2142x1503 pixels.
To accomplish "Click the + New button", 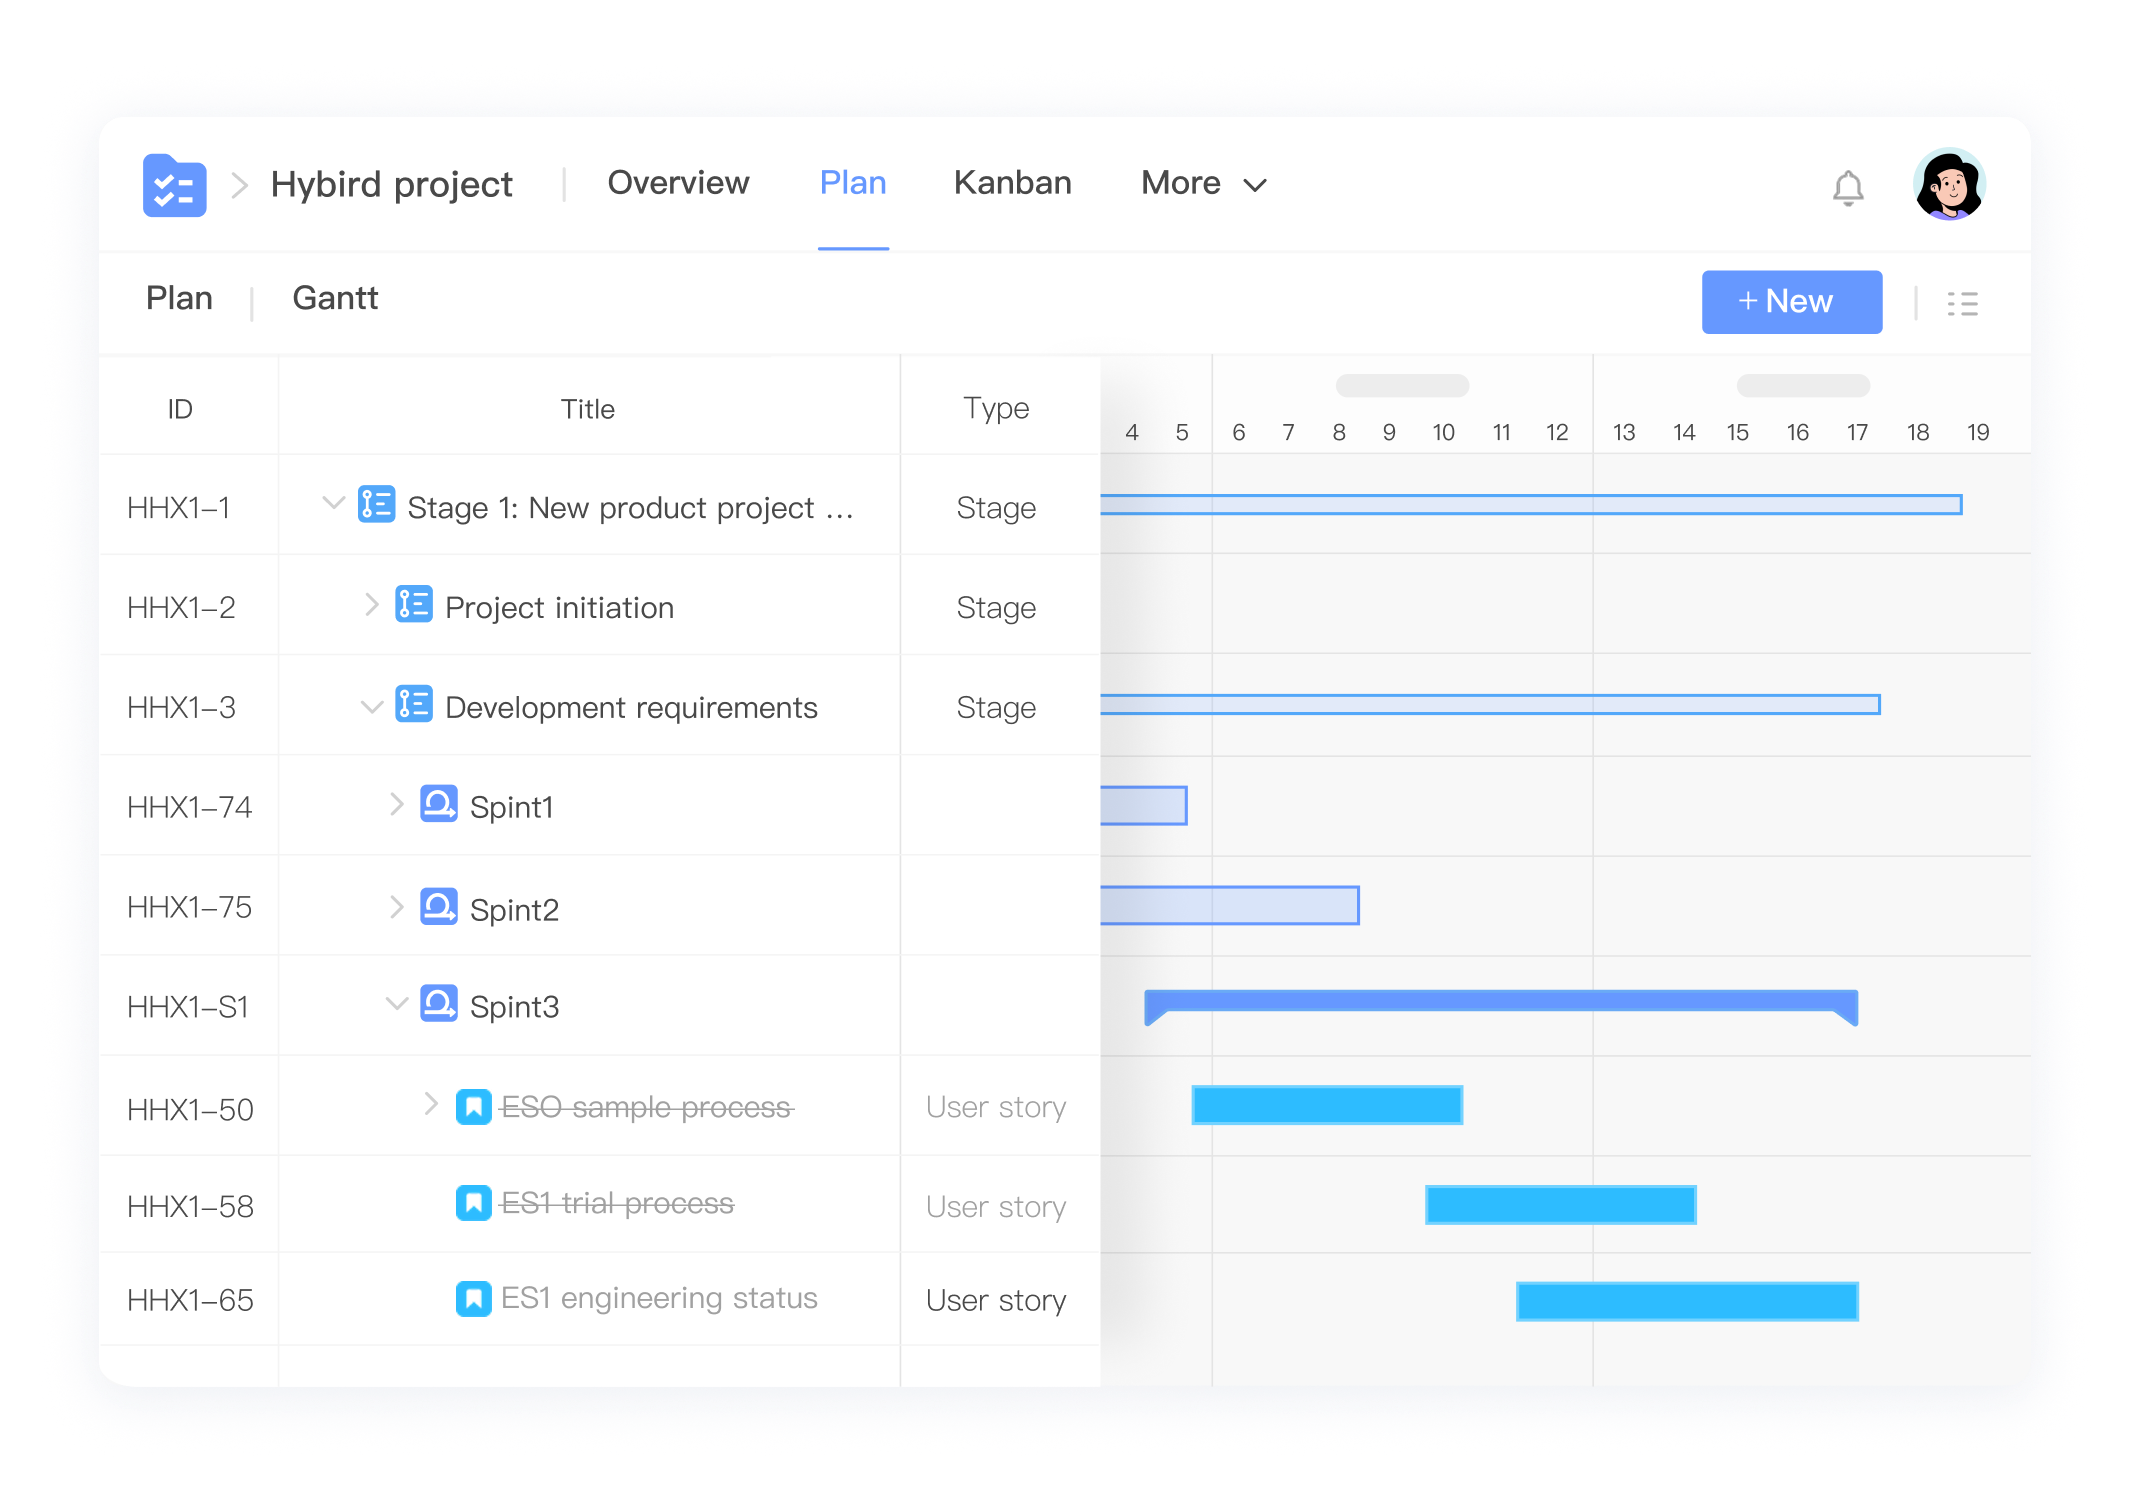I will point(1791,302).
